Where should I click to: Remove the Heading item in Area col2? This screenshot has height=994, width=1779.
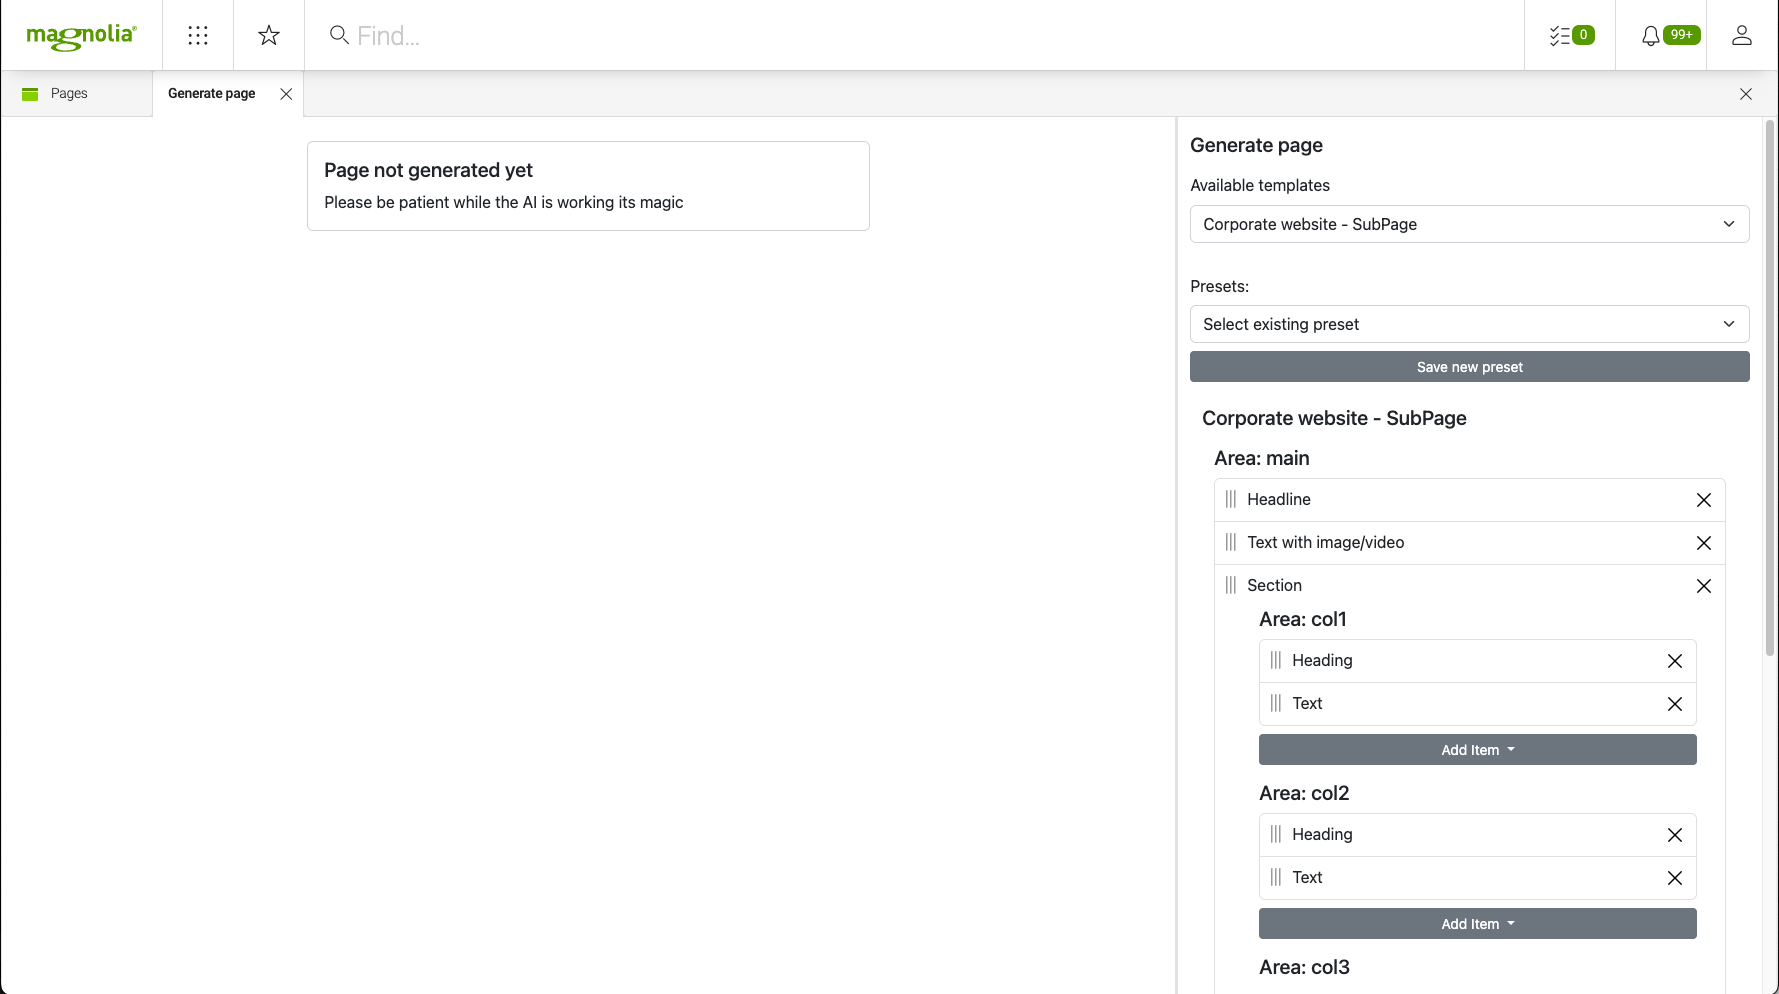(x=1675, y=835)
